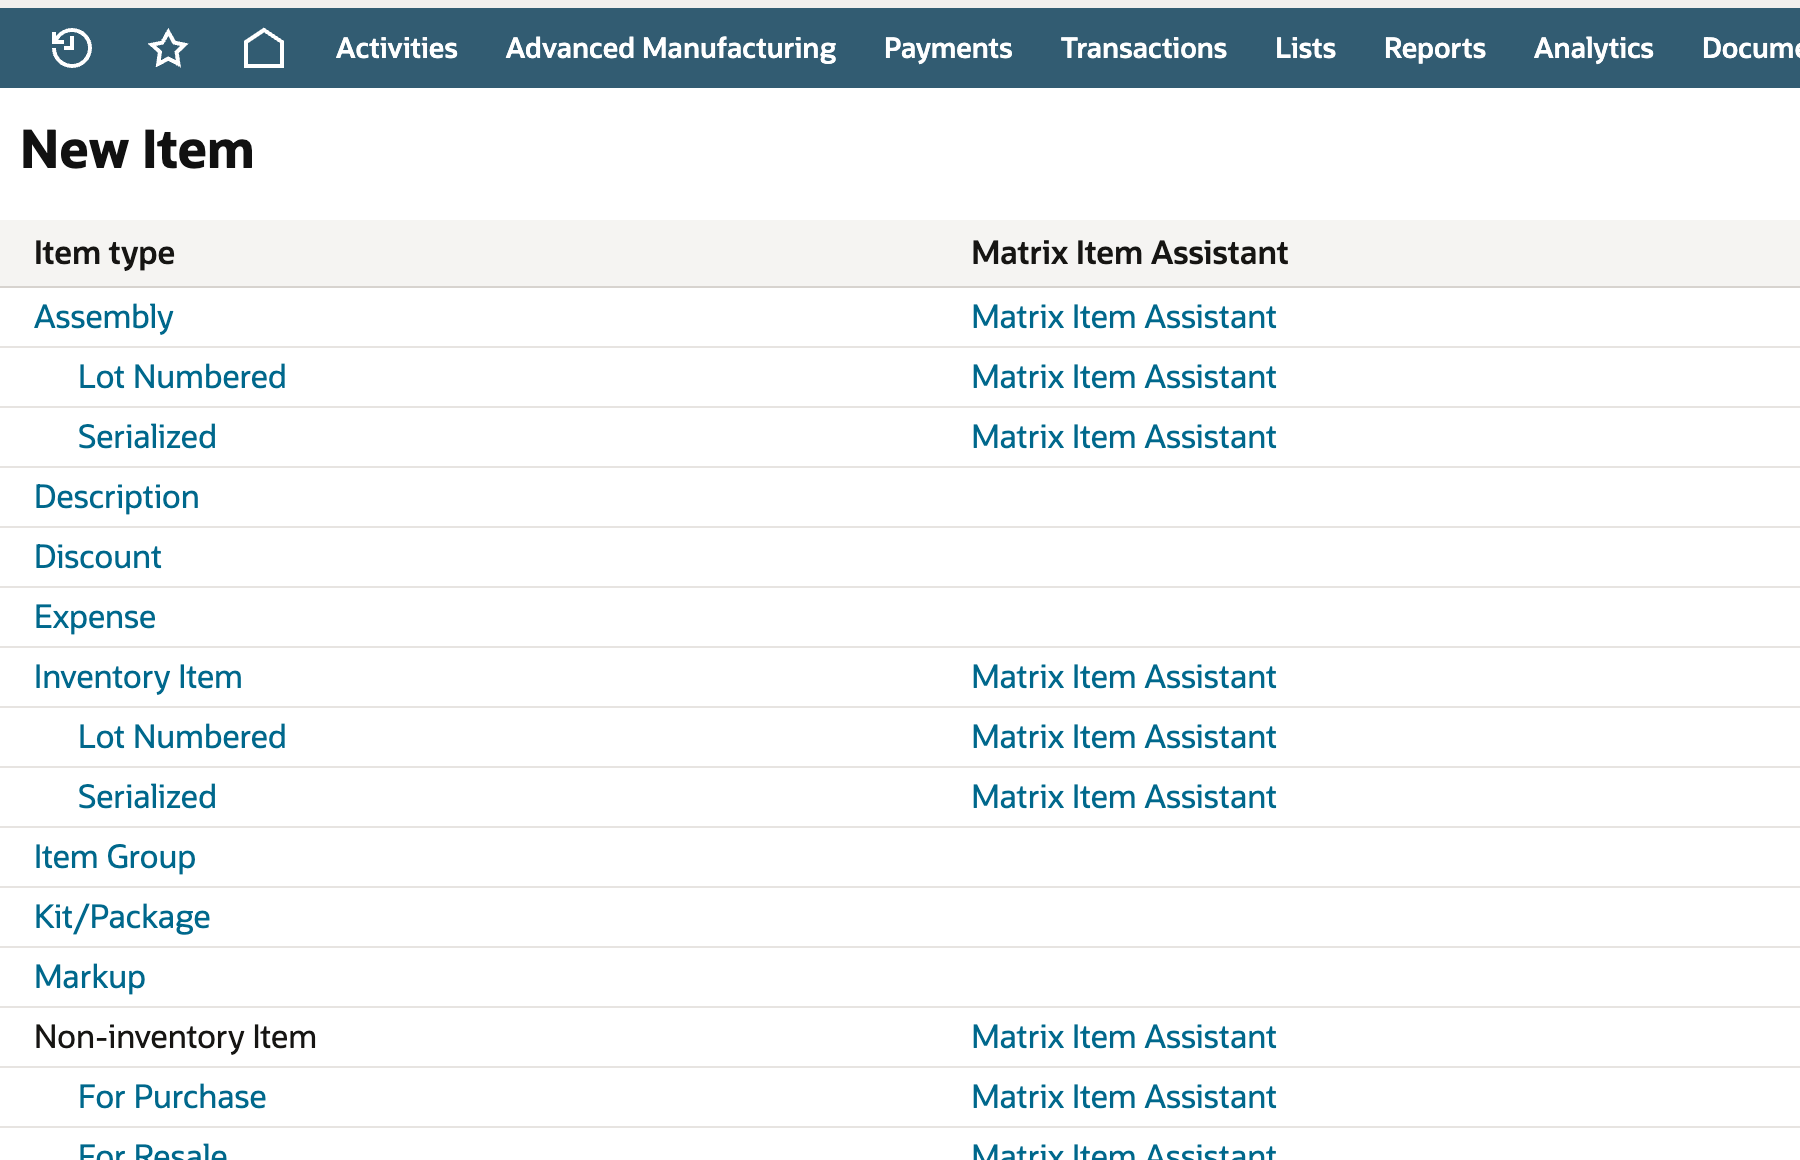The image size is (1800, 1160).
Task: Choose Lot Numbered under Inventory Item
Action: coord(182,737)
